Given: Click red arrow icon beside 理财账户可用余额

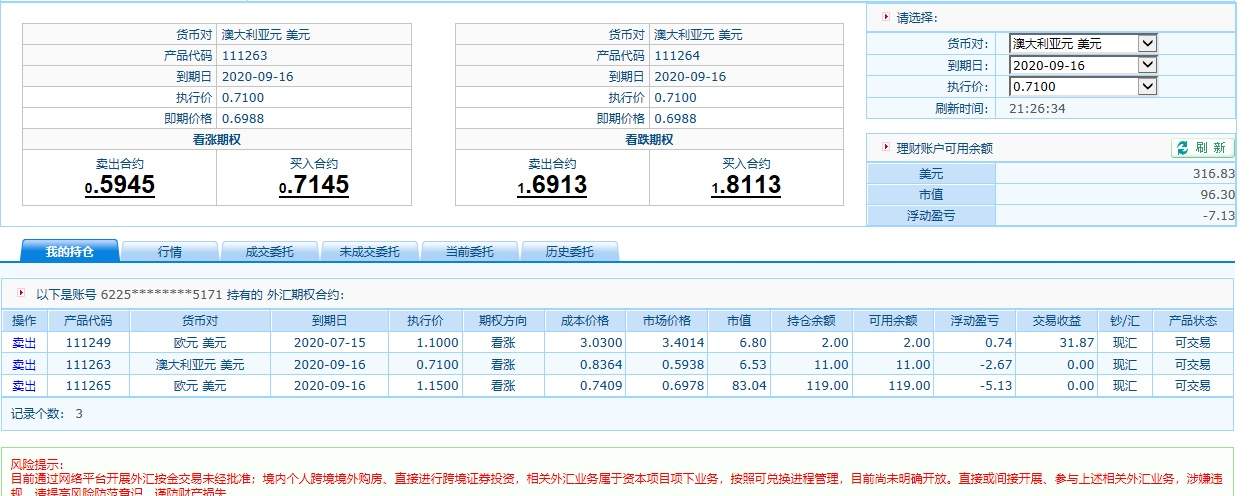Looking at the screenshot, I should point(885,147).
